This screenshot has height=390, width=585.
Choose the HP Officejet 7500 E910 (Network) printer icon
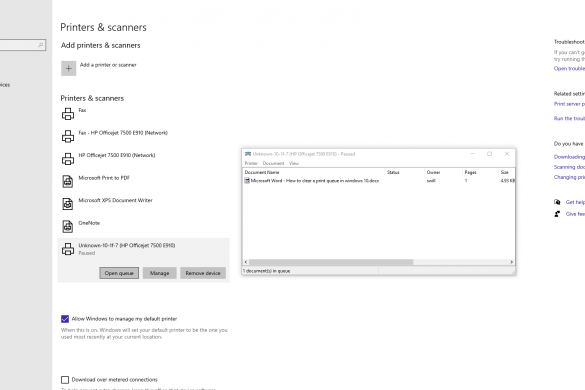[68, 159]
